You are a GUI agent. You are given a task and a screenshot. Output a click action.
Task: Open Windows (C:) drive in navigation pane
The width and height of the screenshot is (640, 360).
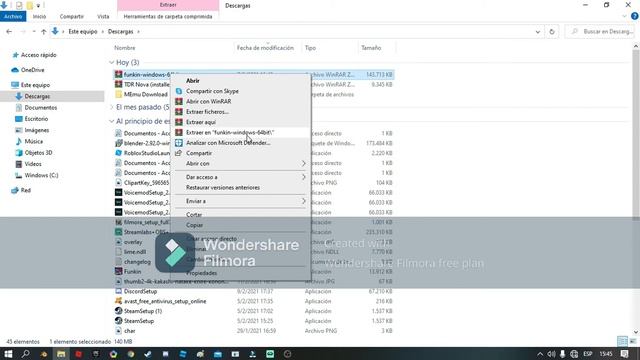click(x=41, y=175)
